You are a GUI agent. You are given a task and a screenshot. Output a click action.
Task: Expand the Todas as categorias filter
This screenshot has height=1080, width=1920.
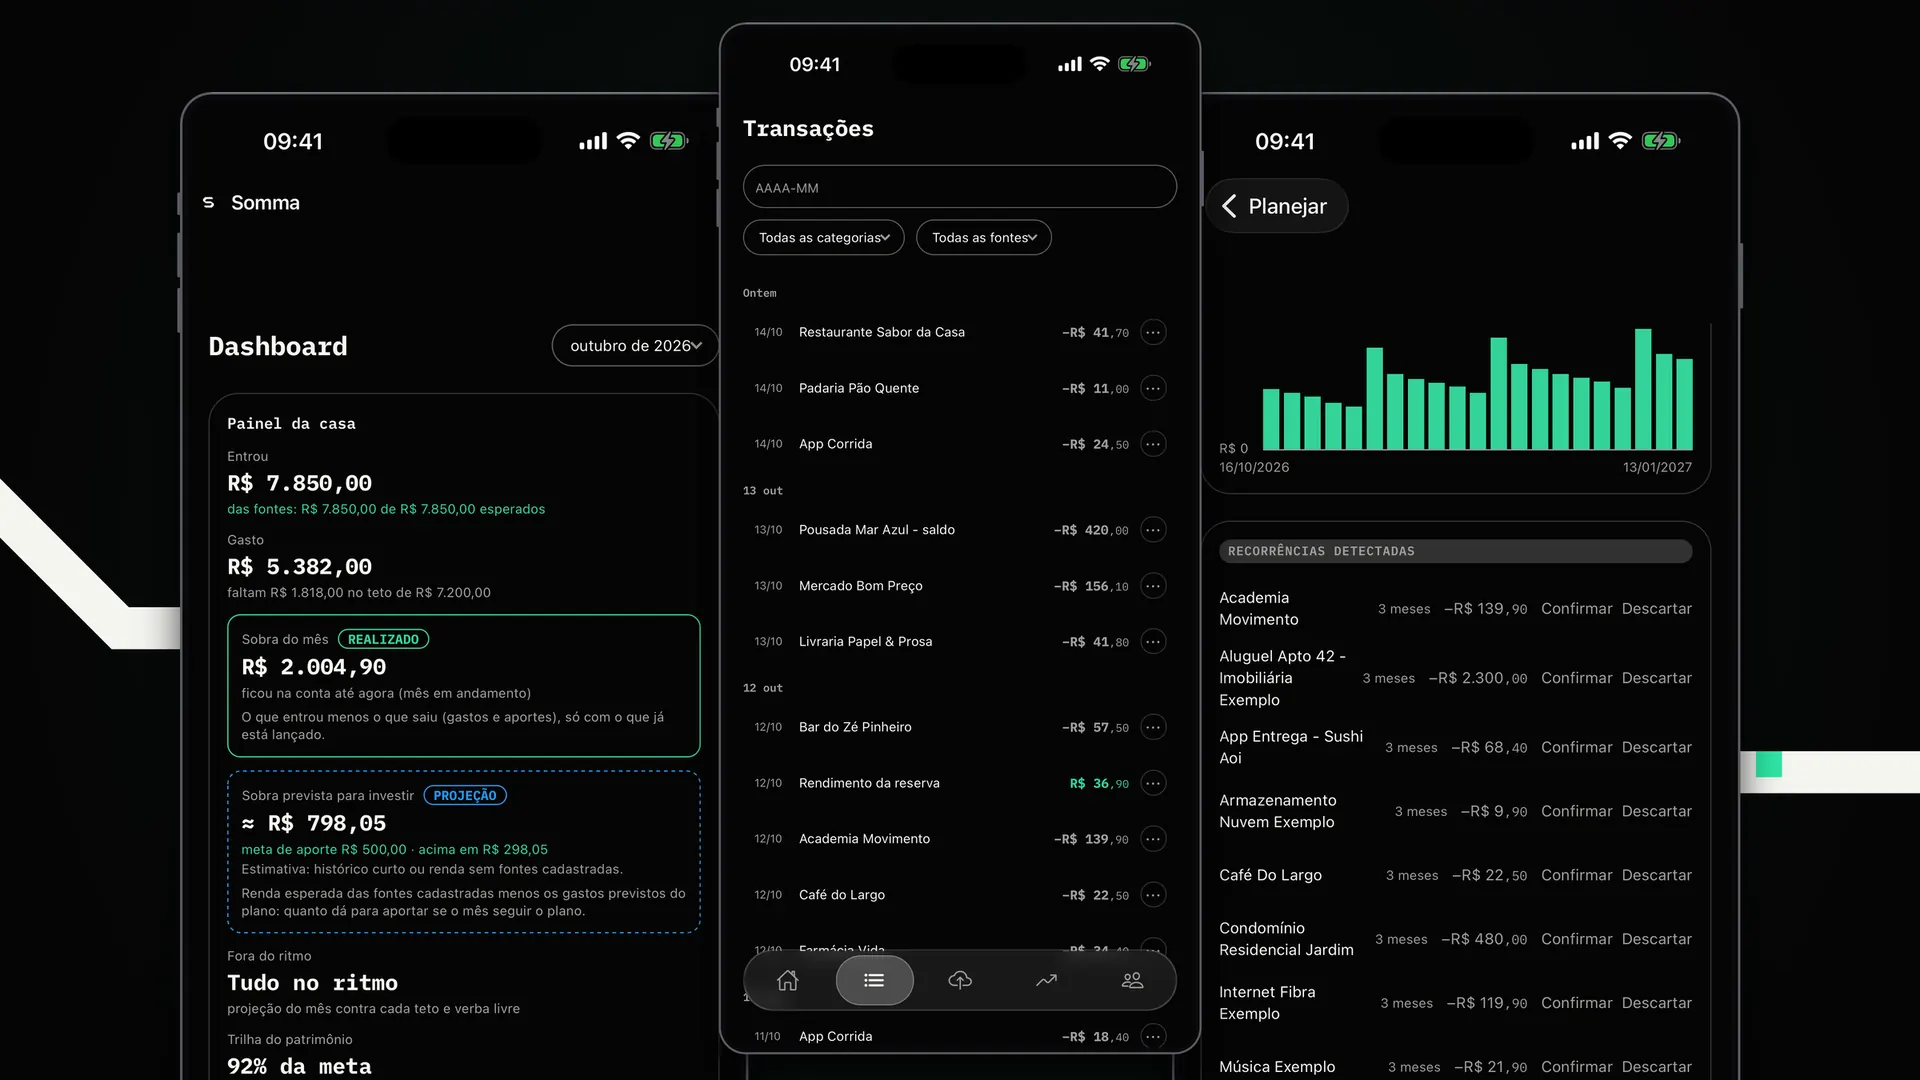coord(823,237)
